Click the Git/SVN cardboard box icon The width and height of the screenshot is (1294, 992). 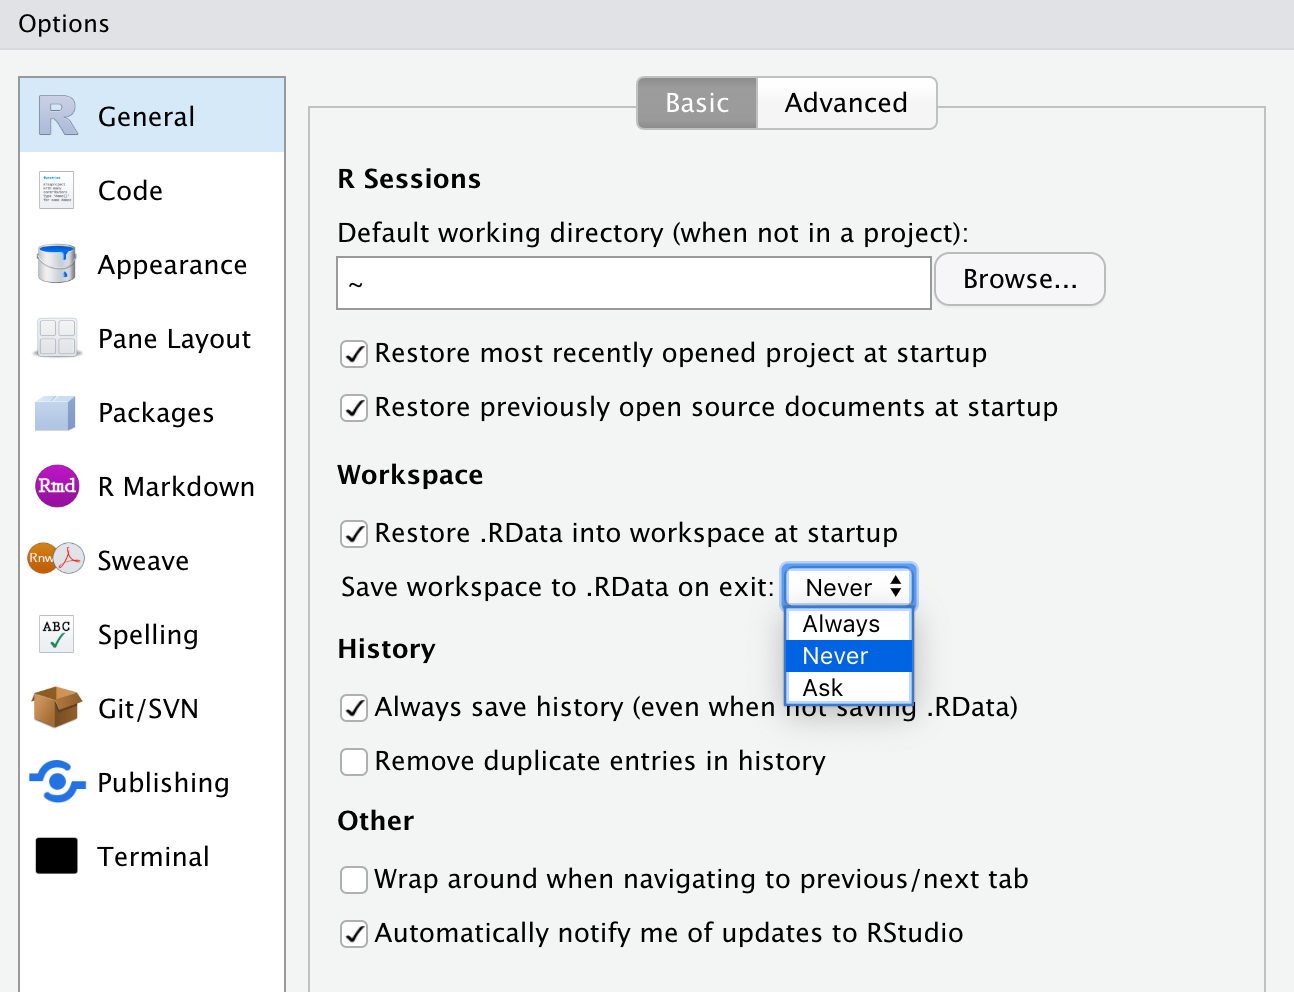point(56,707)
